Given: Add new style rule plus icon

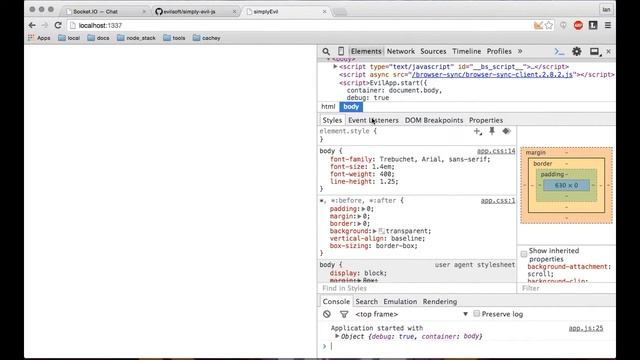Looking at the screenshot, I should pyautogui.click(x=477, y=131).
